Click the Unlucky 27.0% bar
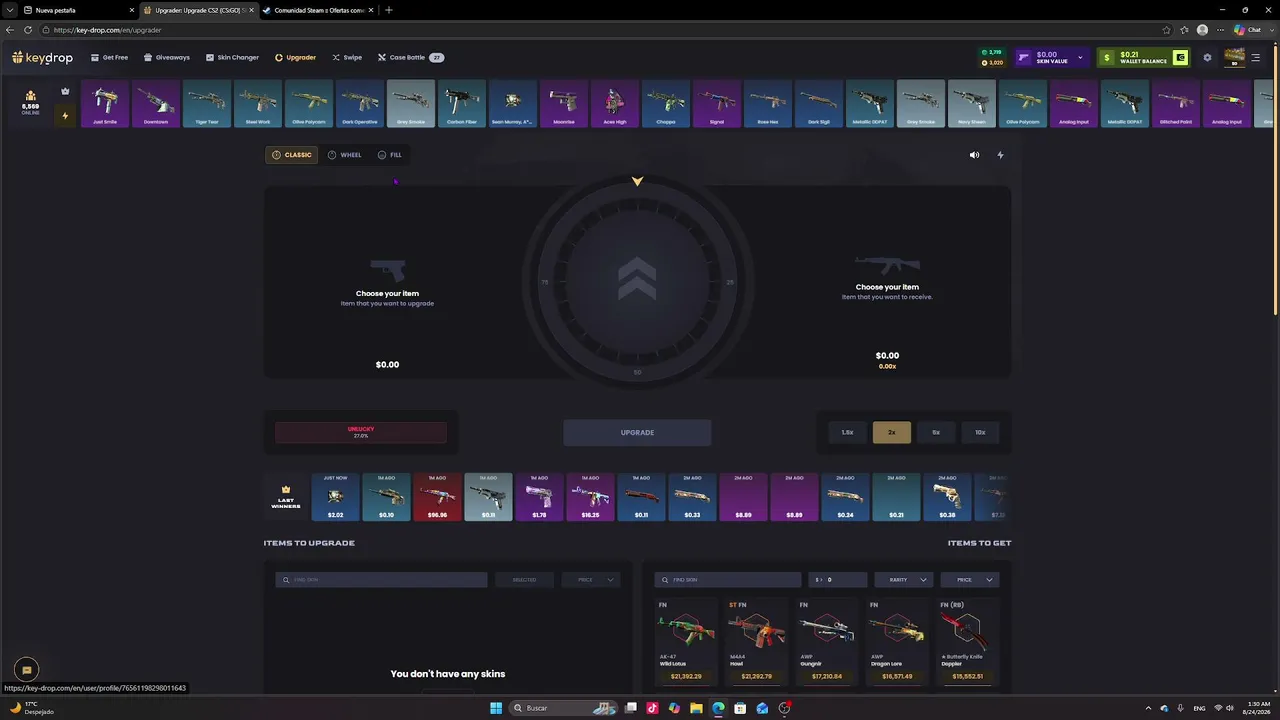1280x720 pixels. [361, 433]
